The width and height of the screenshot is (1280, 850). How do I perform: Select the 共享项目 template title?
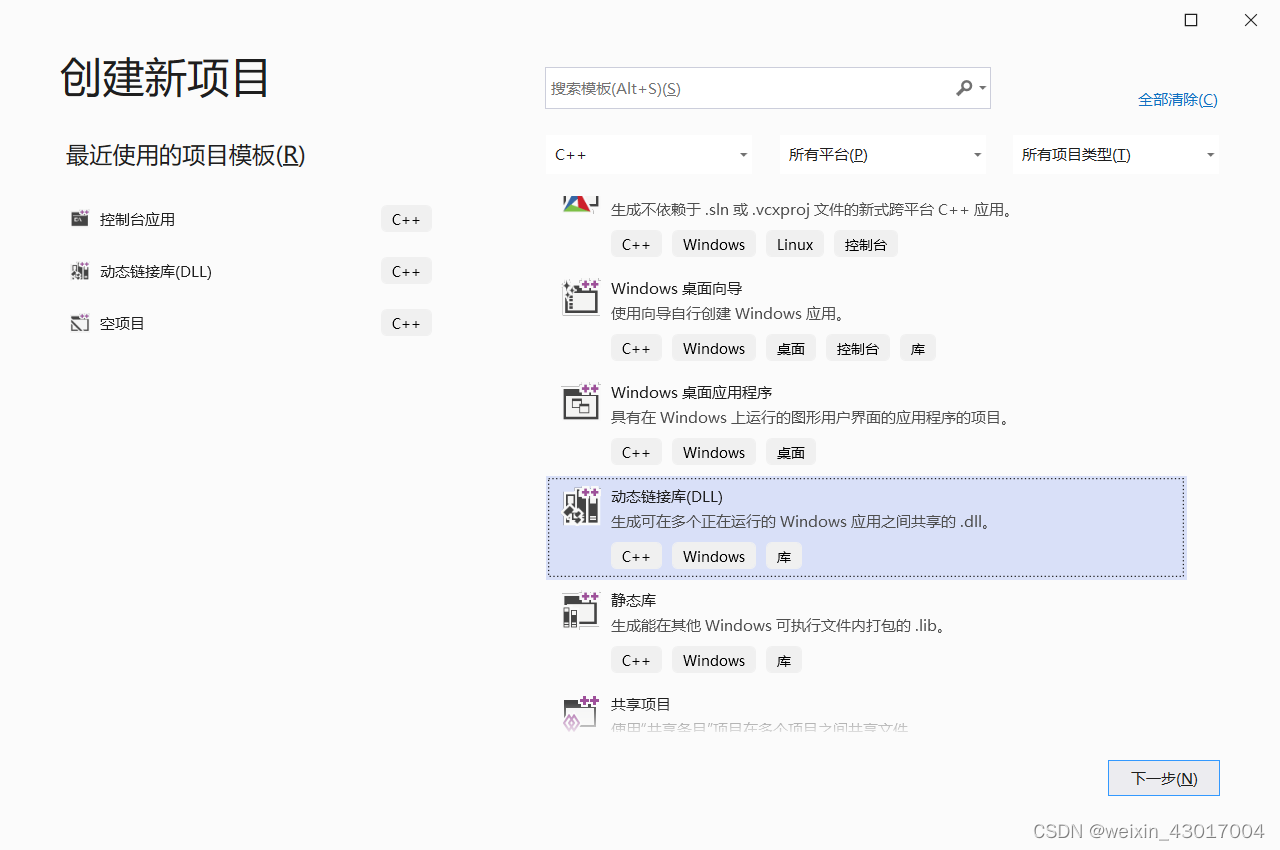641,704
